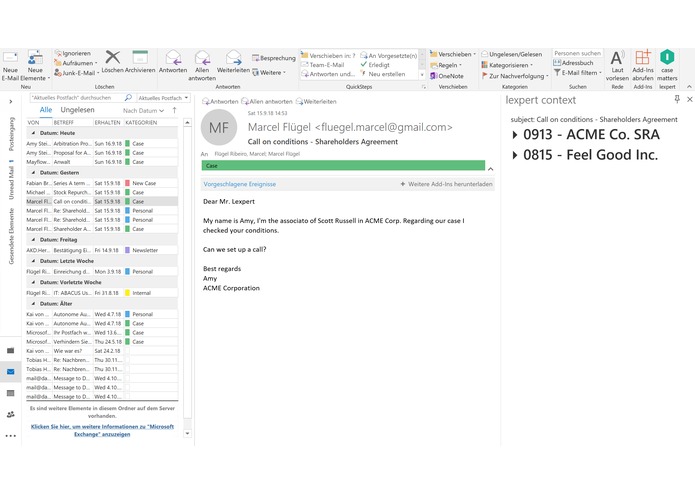Run the Erledigt quick step

coord(375,65)
